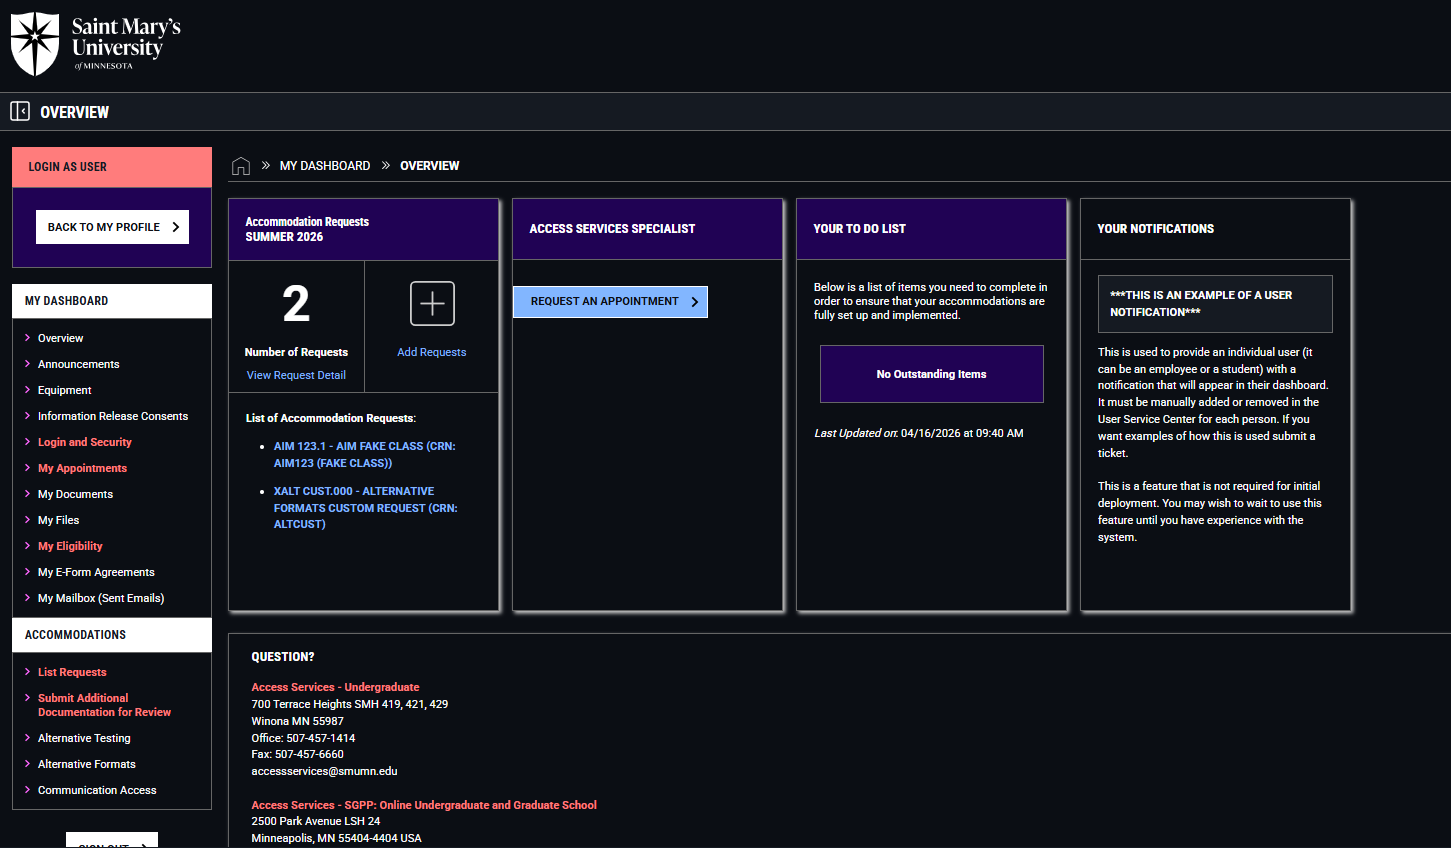
Task: Open Alternative Formats in sidebar
Action: (87, 764)
